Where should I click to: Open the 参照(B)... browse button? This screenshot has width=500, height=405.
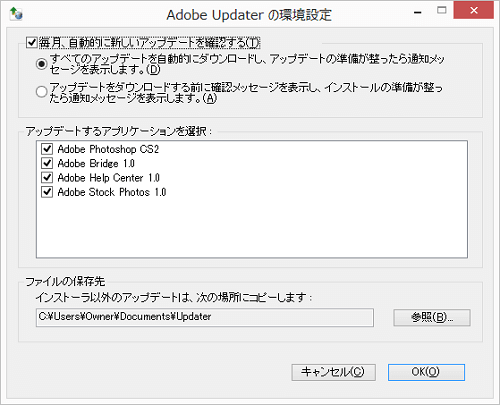coord(432,317)
